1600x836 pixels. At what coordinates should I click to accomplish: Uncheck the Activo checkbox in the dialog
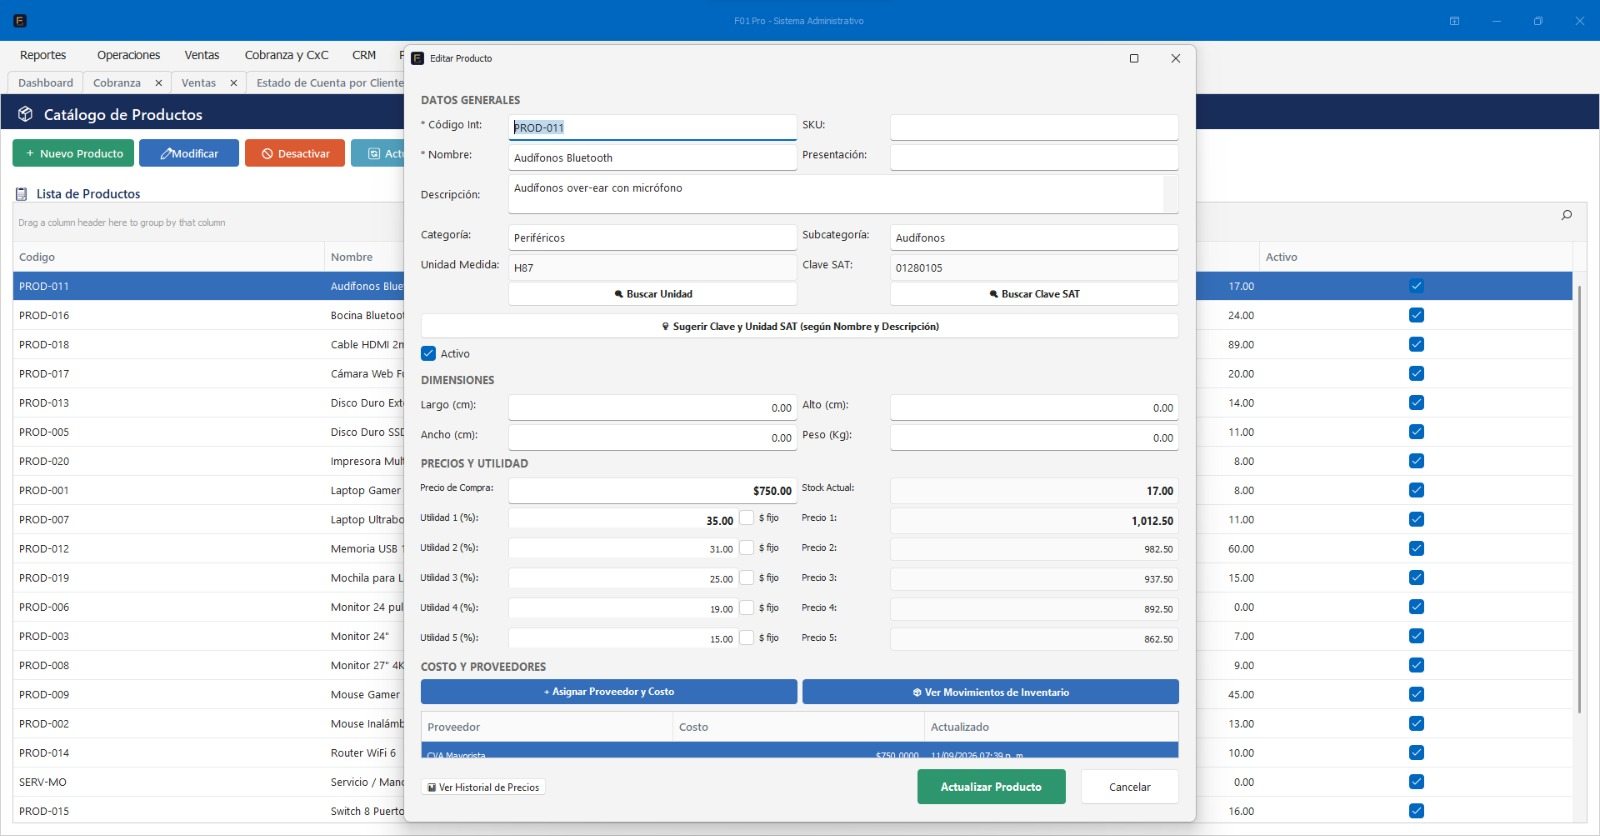tap(428, 353)
